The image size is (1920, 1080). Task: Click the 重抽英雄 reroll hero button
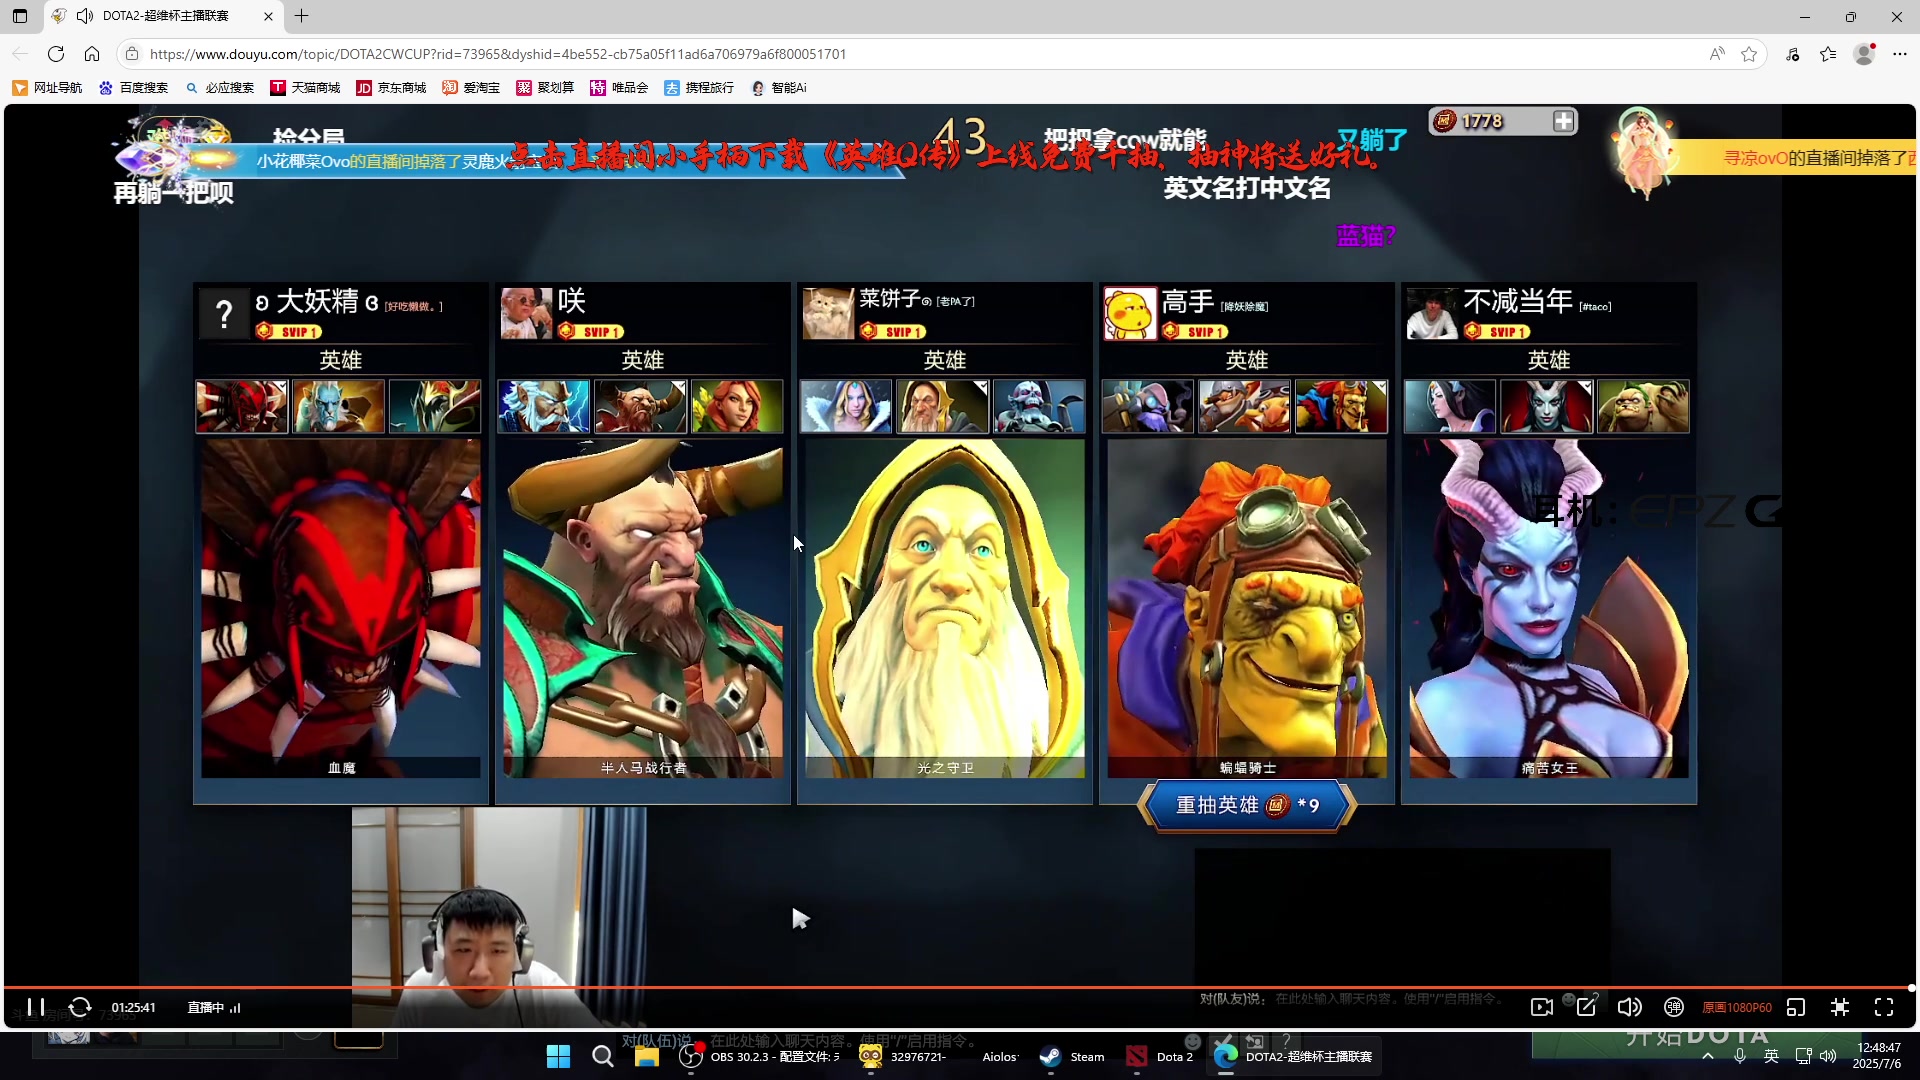[1247, 805]
